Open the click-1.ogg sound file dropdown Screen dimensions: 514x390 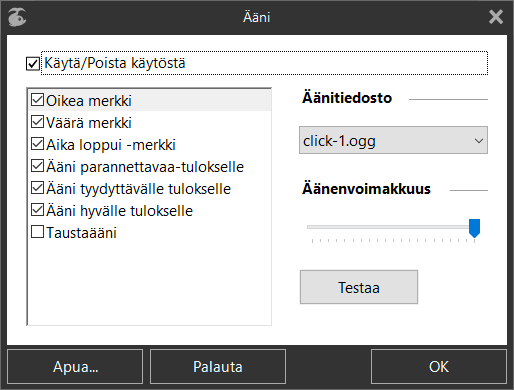[393, 140]
